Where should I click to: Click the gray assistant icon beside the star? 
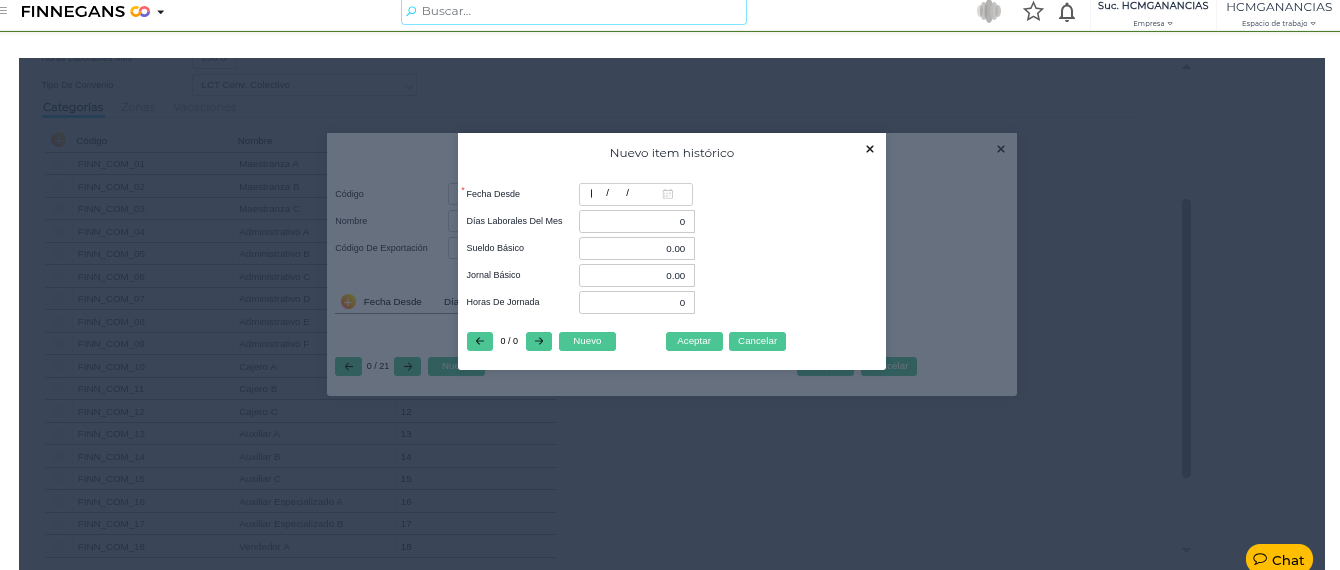tap(989, 12)
